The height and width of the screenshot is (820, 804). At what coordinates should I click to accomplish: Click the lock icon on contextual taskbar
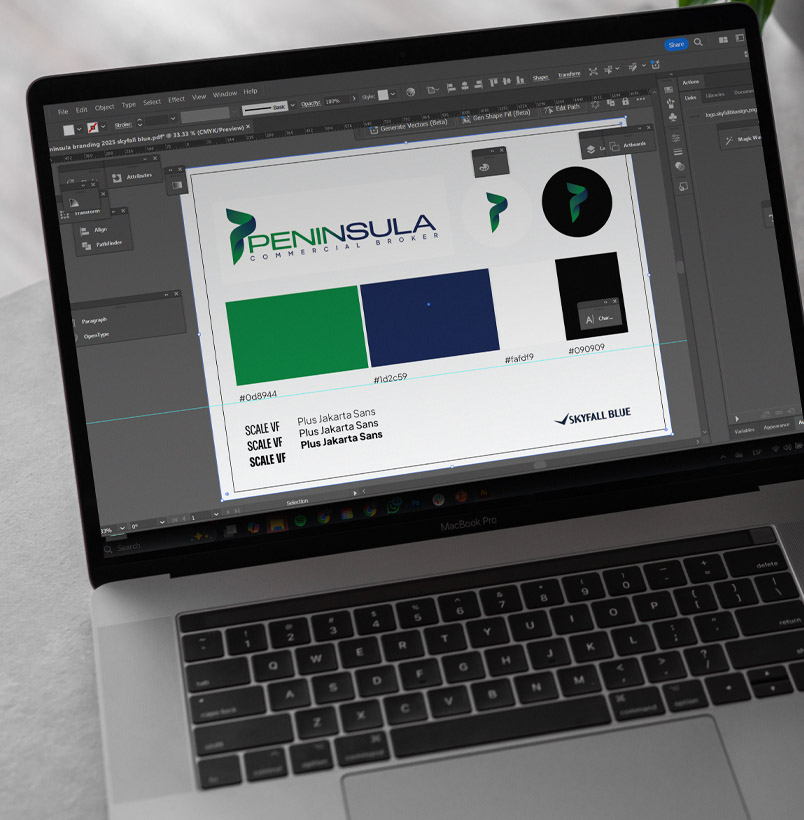[x=625, y=101]
